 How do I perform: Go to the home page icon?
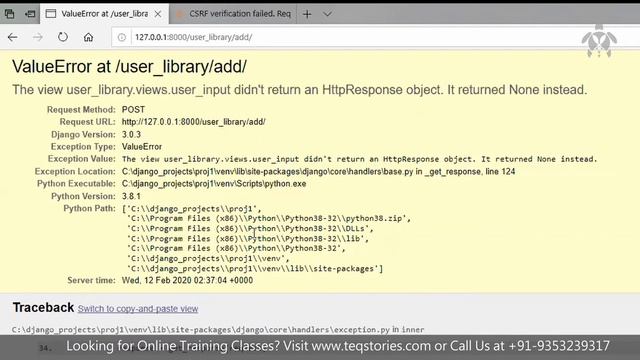click(88, 38)
